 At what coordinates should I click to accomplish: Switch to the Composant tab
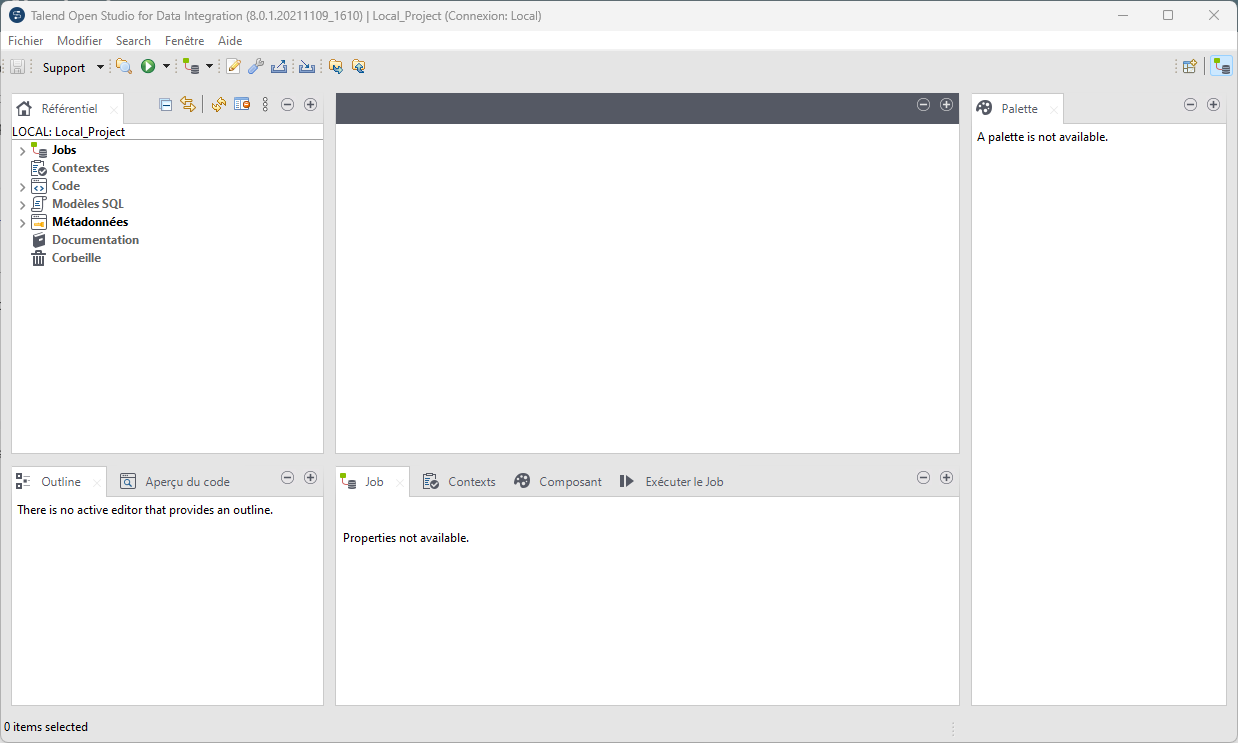pos(558,482)
